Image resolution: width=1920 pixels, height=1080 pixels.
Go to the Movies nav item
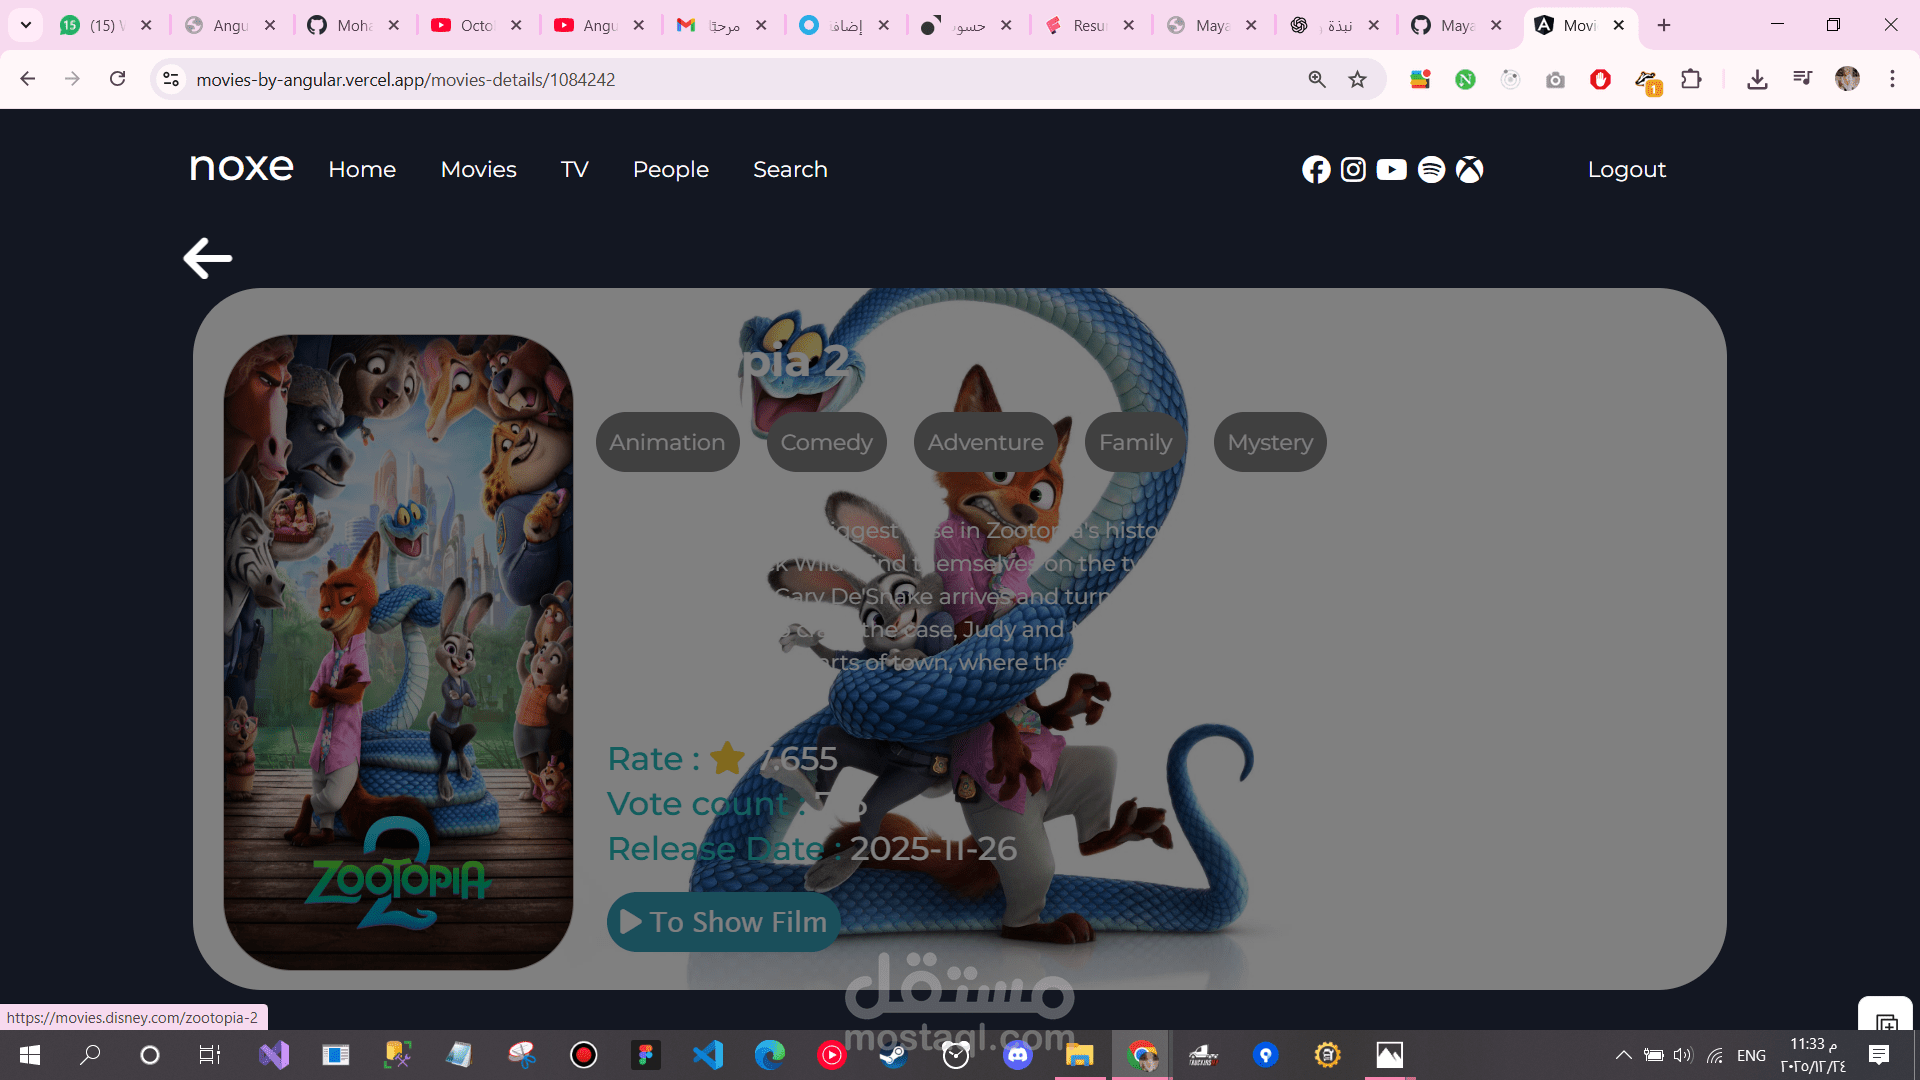(478, 170)
